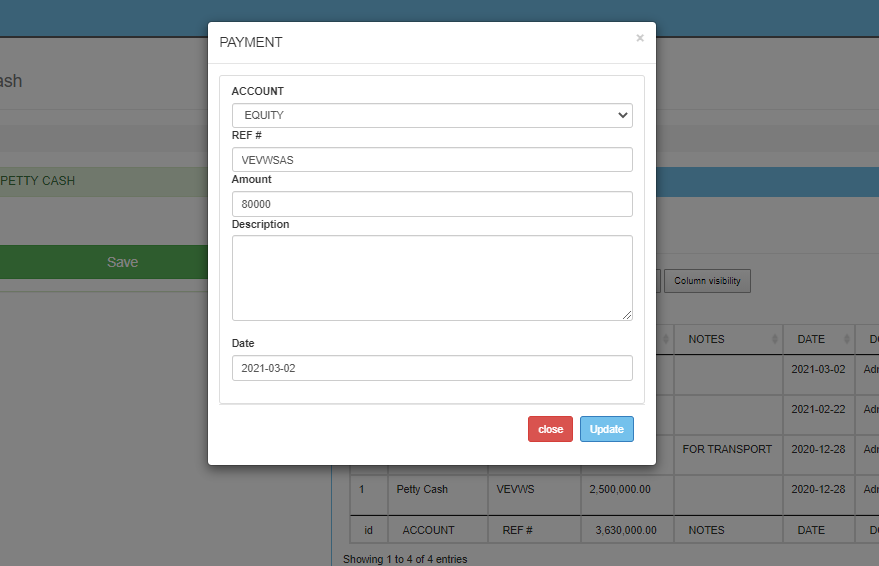Select the Petty Cash row account cell

pos(422,490)
